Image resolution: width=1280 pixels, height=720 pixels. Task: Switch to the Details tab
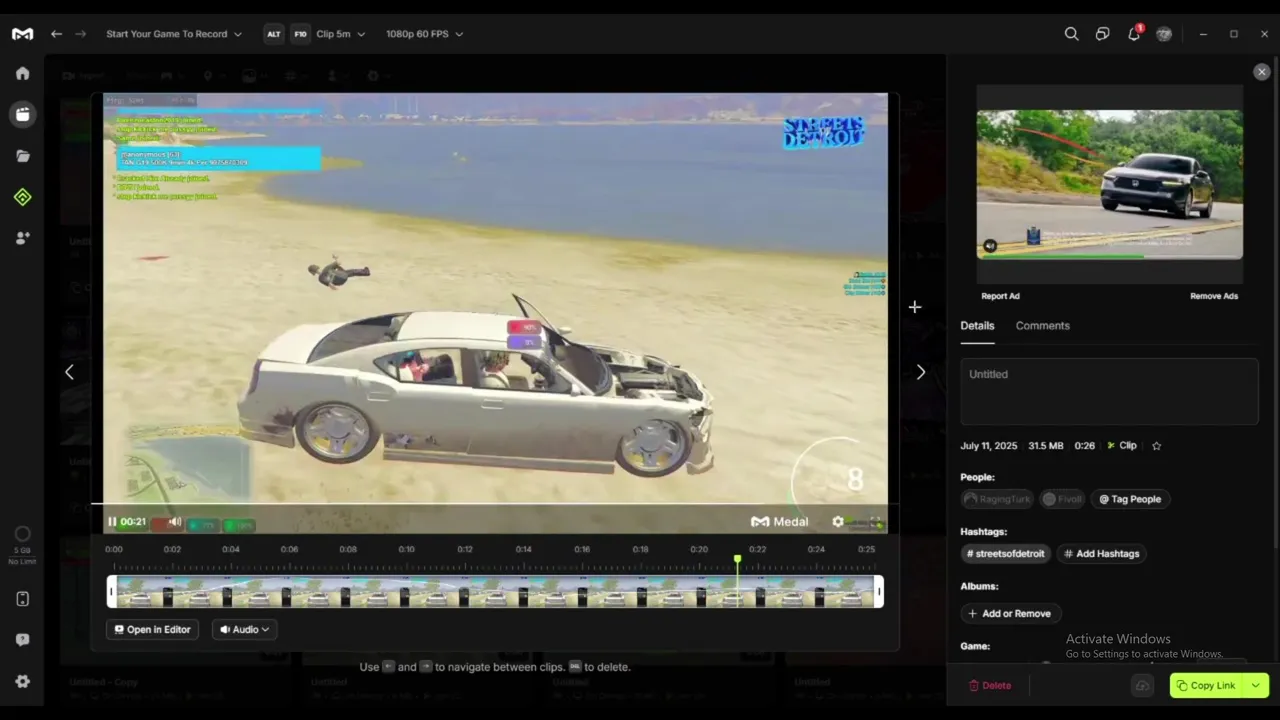click(x=977, y=326)
